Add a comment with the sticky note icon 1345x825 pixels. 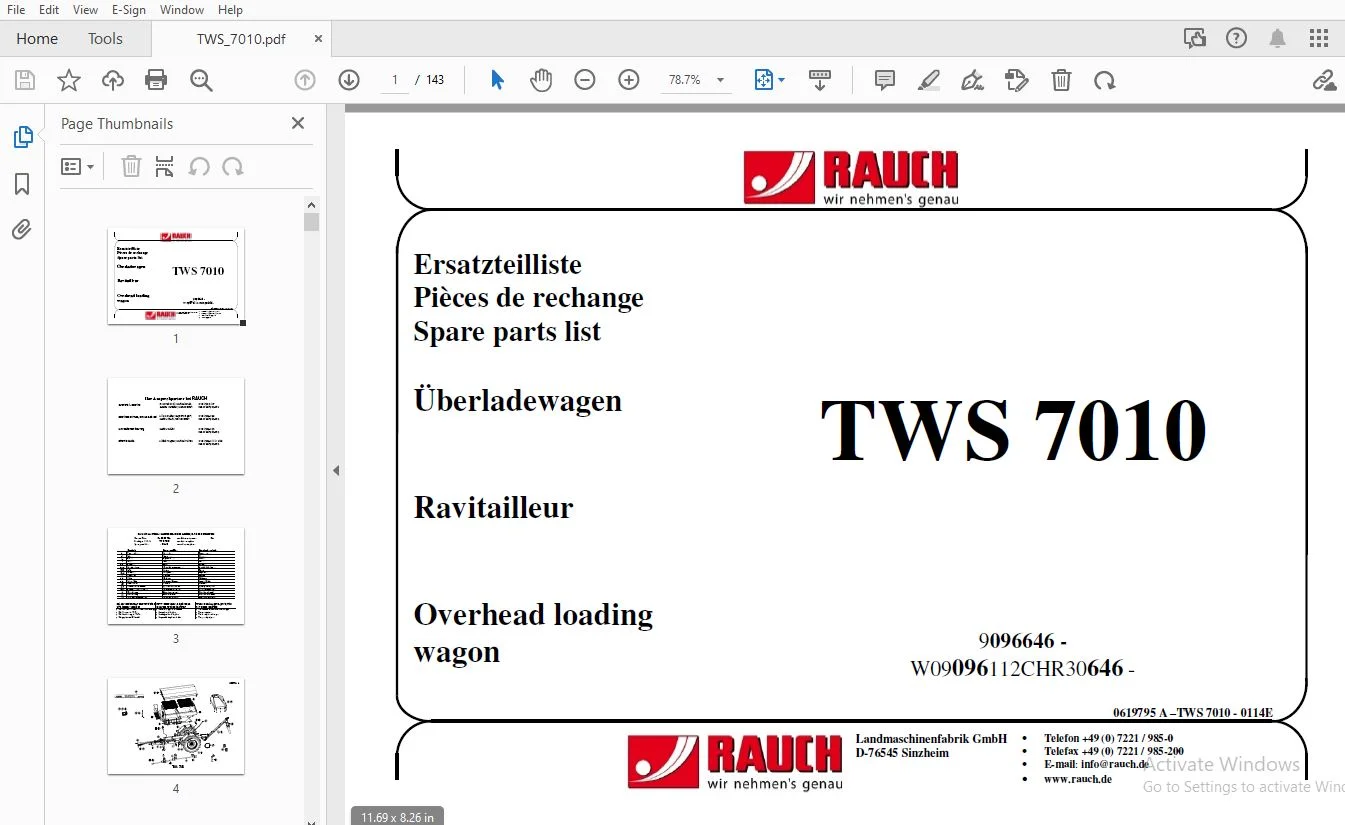885,80
